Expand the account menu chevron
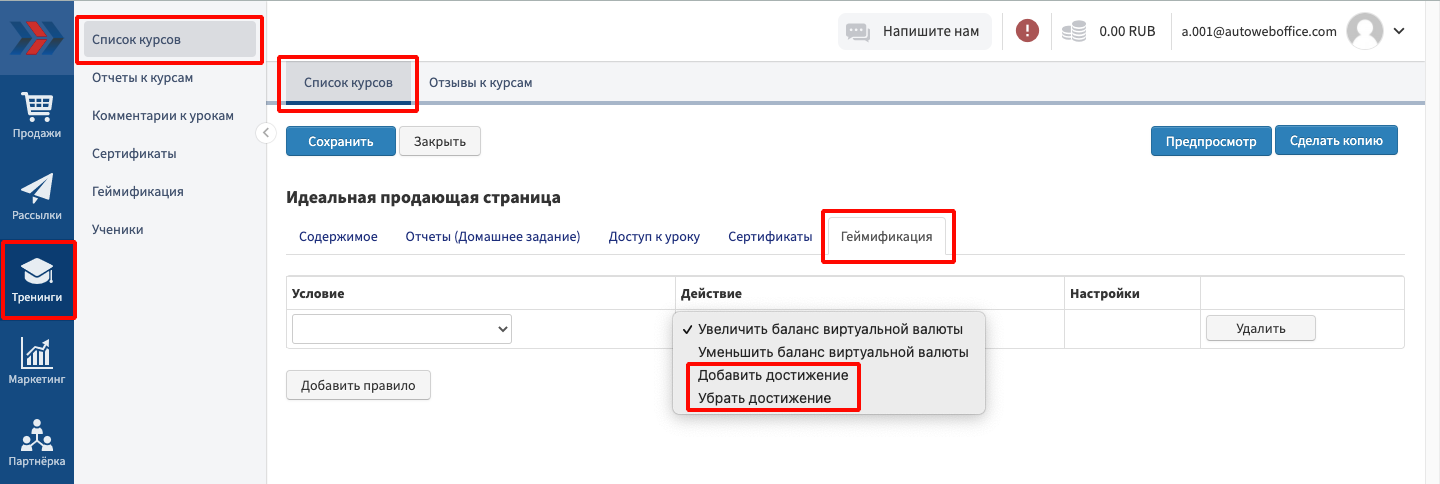 point(1399,31)
